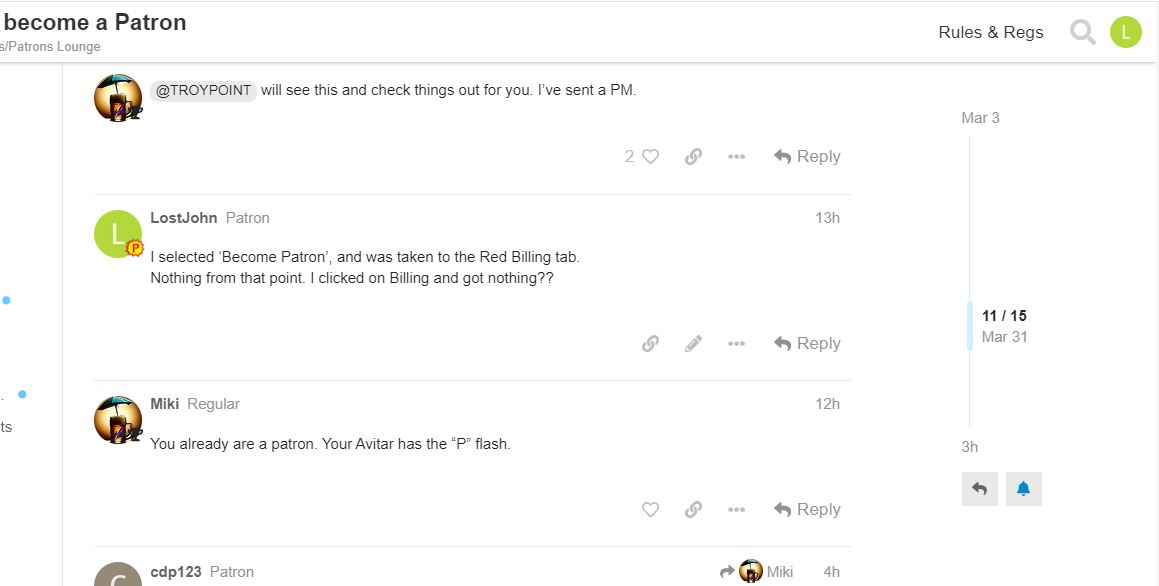Reply to LostJohn's post

click(807, 344)
